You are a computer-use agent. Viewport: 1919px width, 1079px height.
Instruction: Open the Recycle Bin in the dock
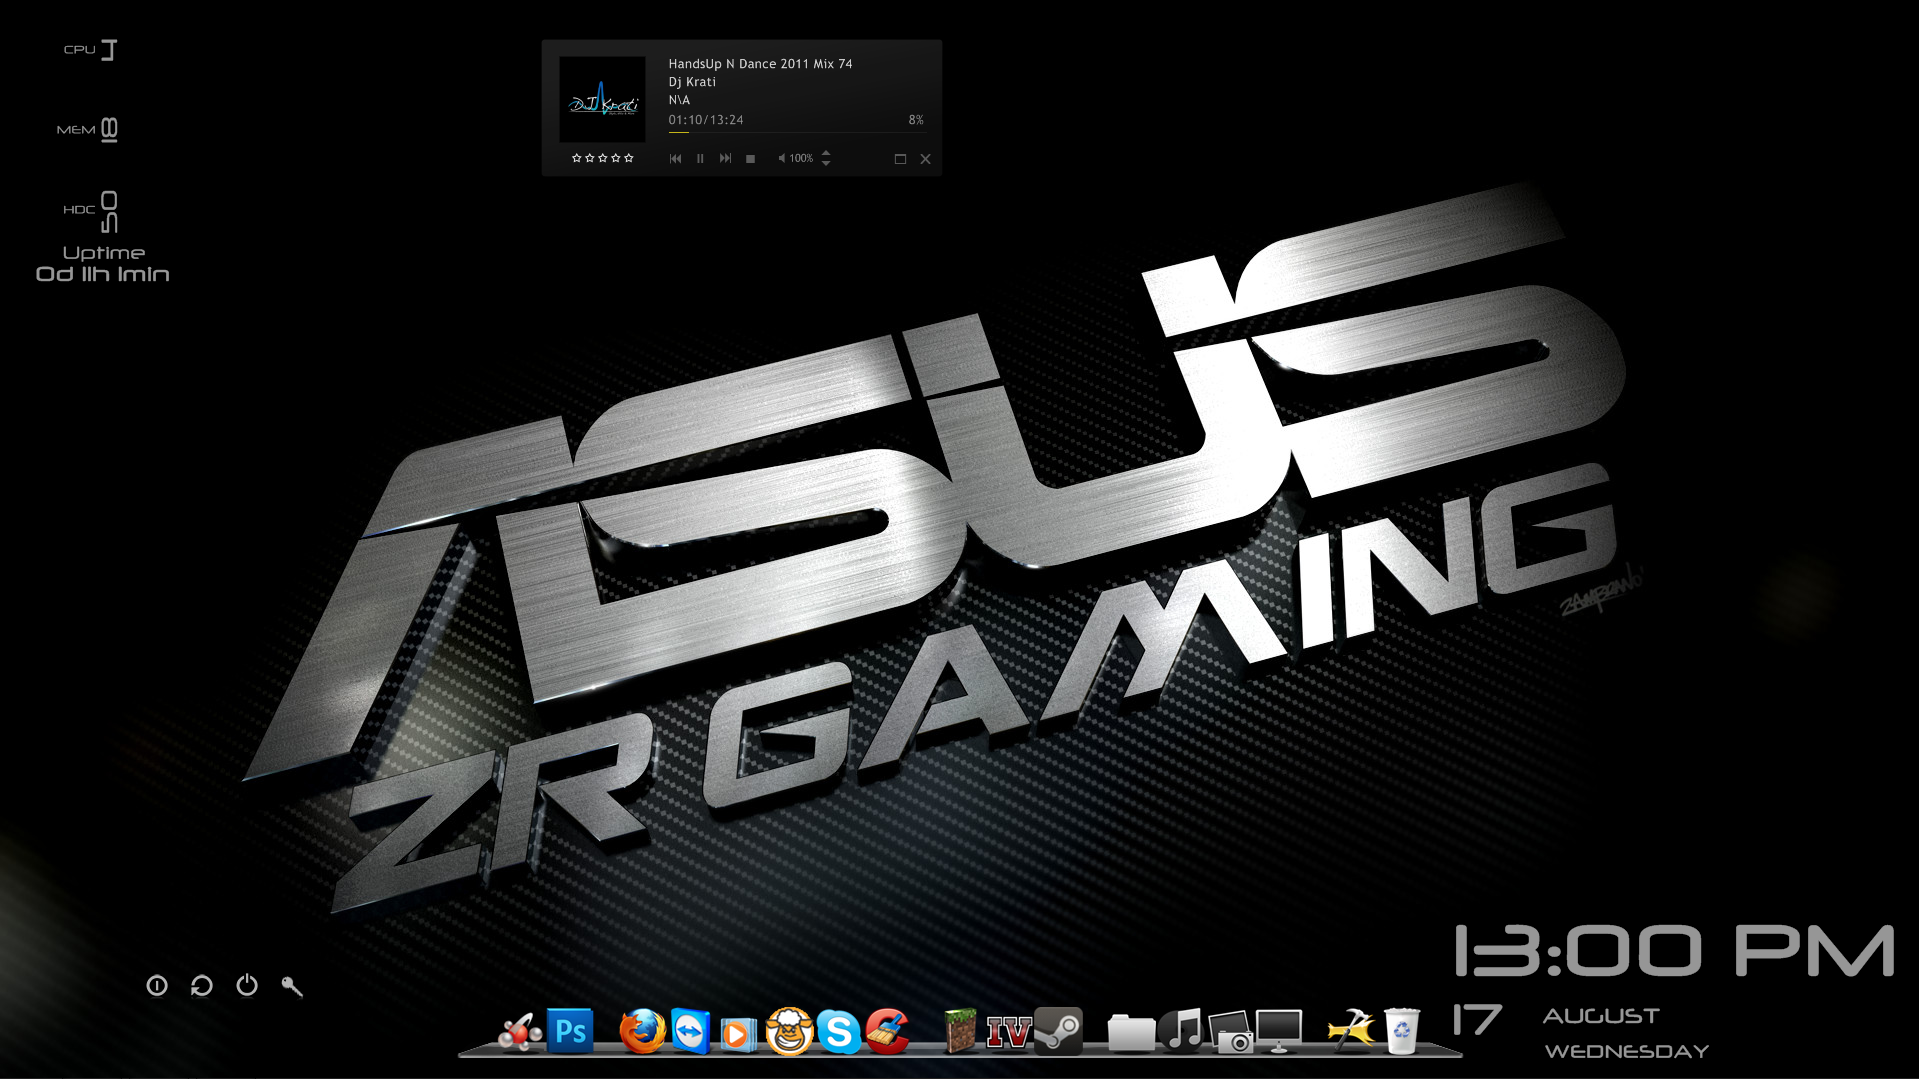tap(1402, 1031)
